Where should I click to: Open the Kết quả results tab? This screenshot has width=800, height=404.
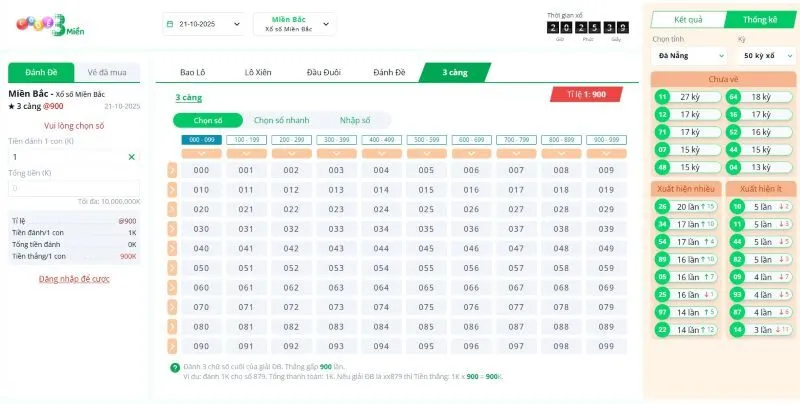pyautogui.click(x=688, y=20)
